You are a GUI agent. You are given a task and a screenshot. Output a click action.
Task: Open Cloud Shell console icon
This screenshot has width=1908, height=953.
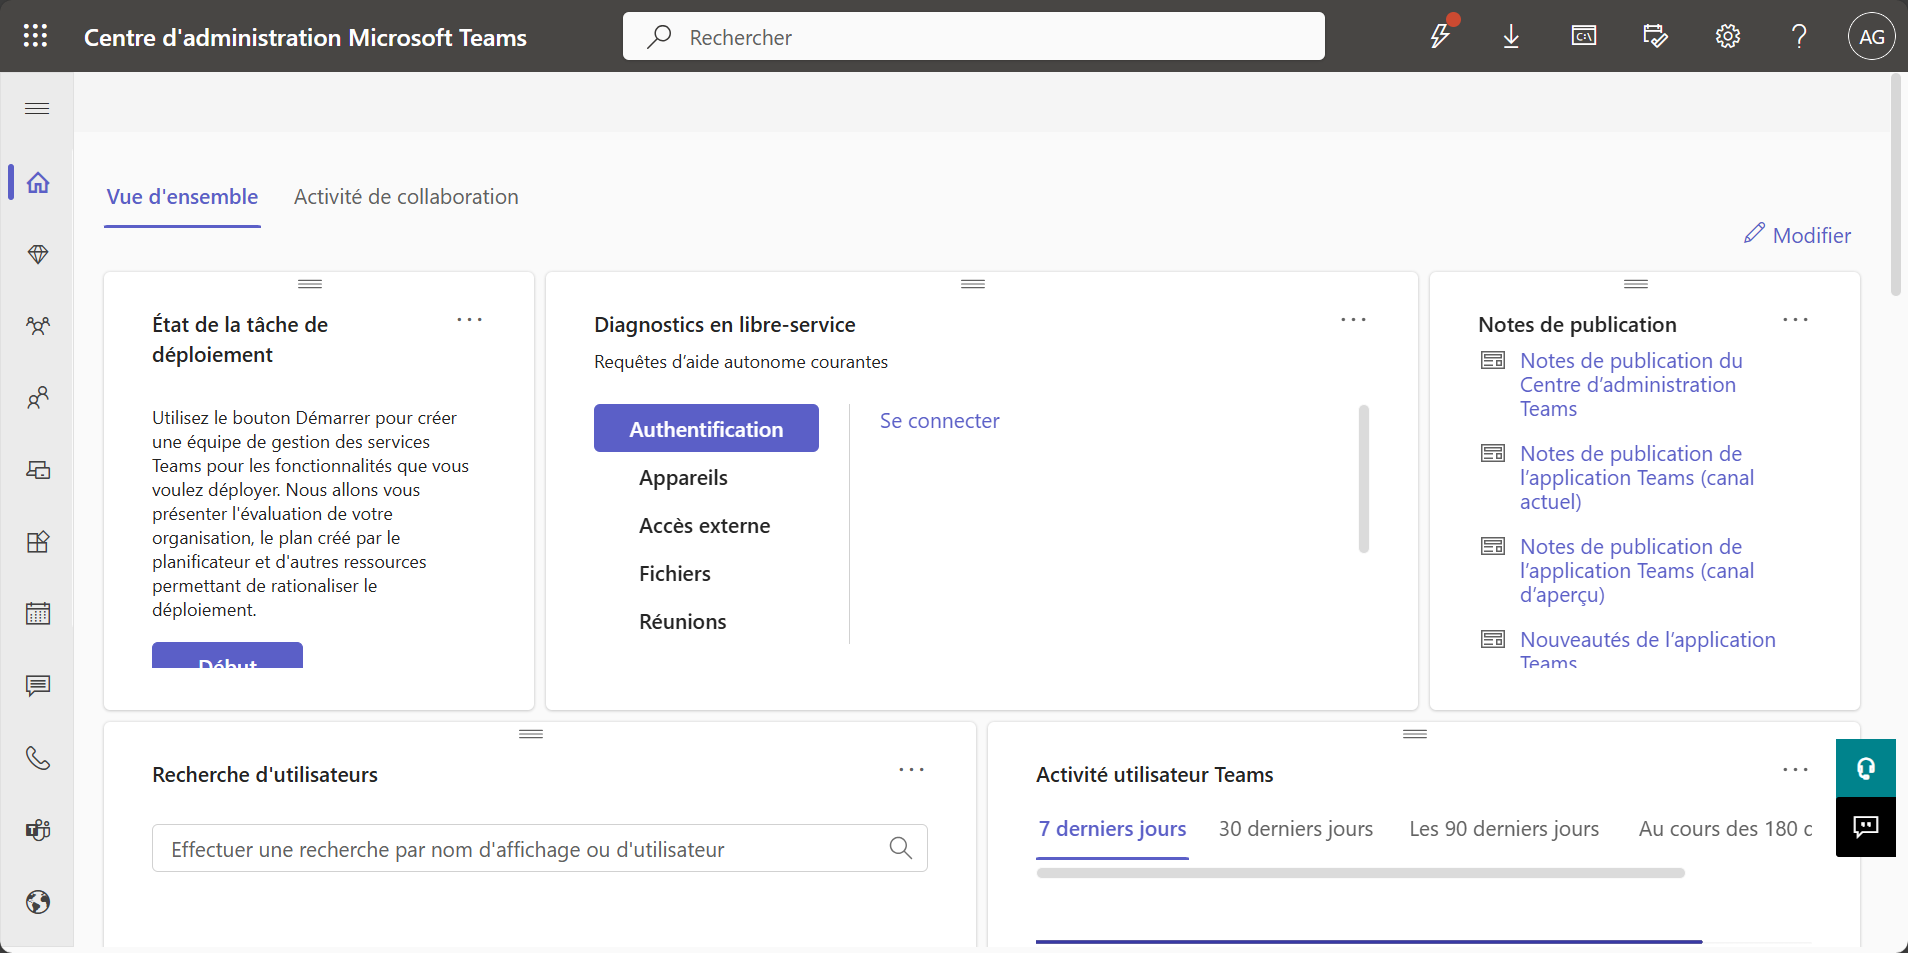[x=1583, y=37]
